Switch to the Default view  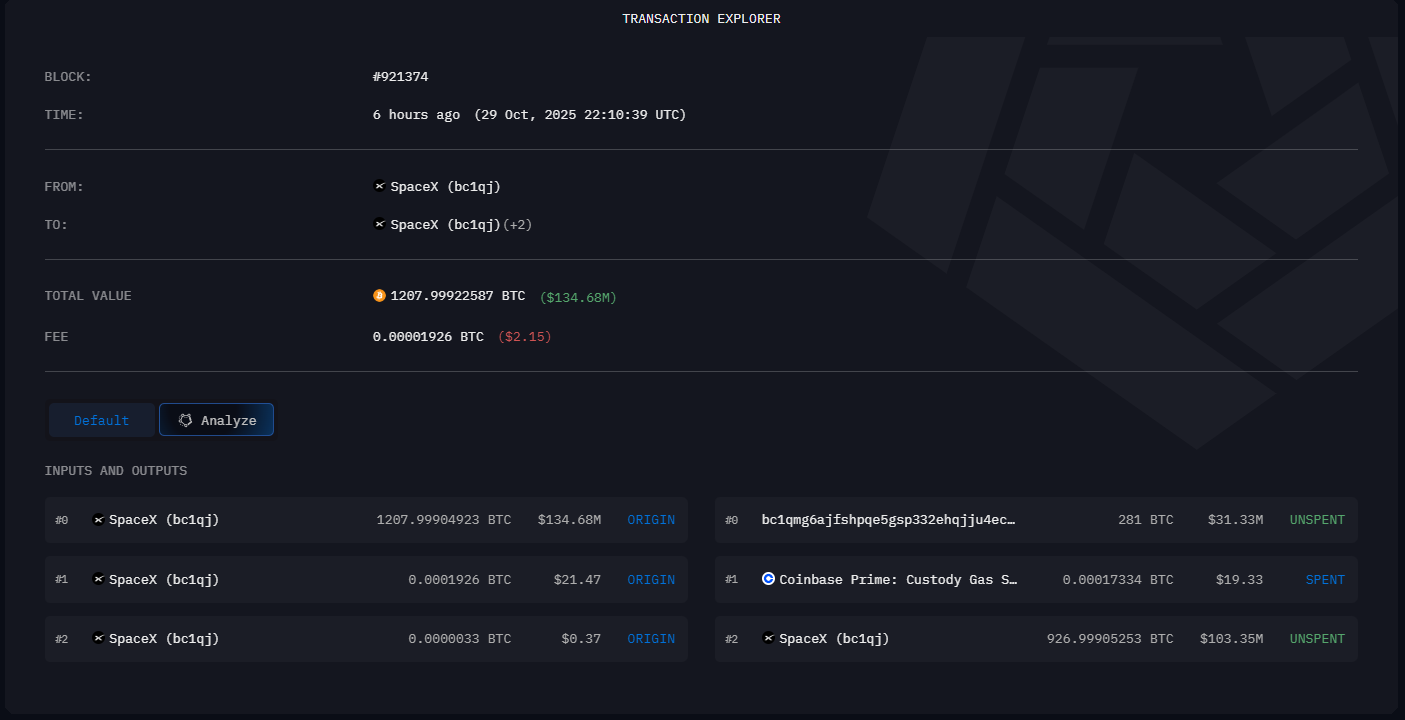pyautogui.click(x=101, y=419)
